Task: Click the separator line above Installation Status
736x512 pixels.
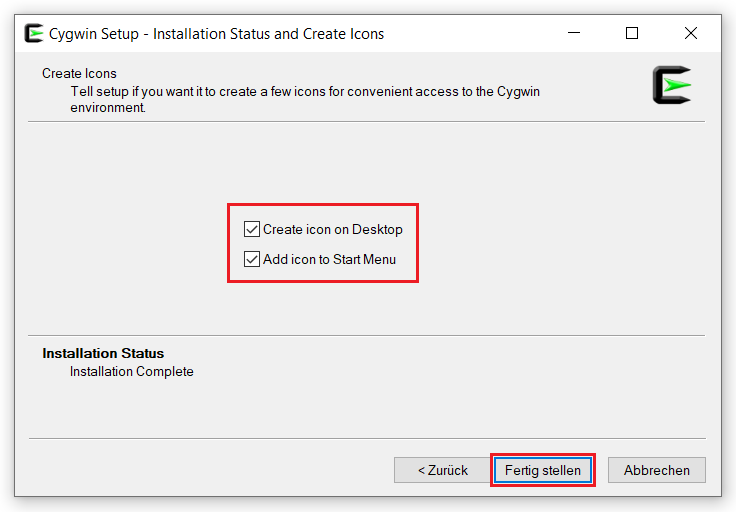Action: tap(366, 335)
